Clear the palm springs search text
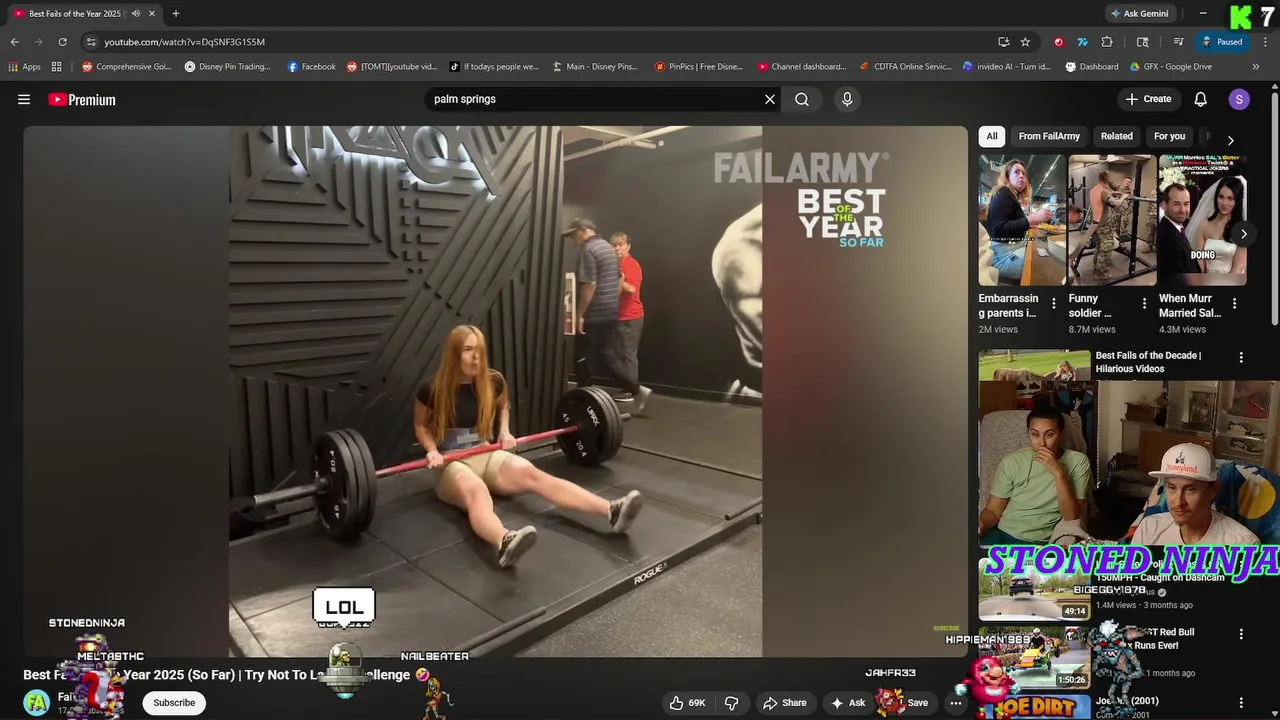1280x720 pixels. coord(770,99)
